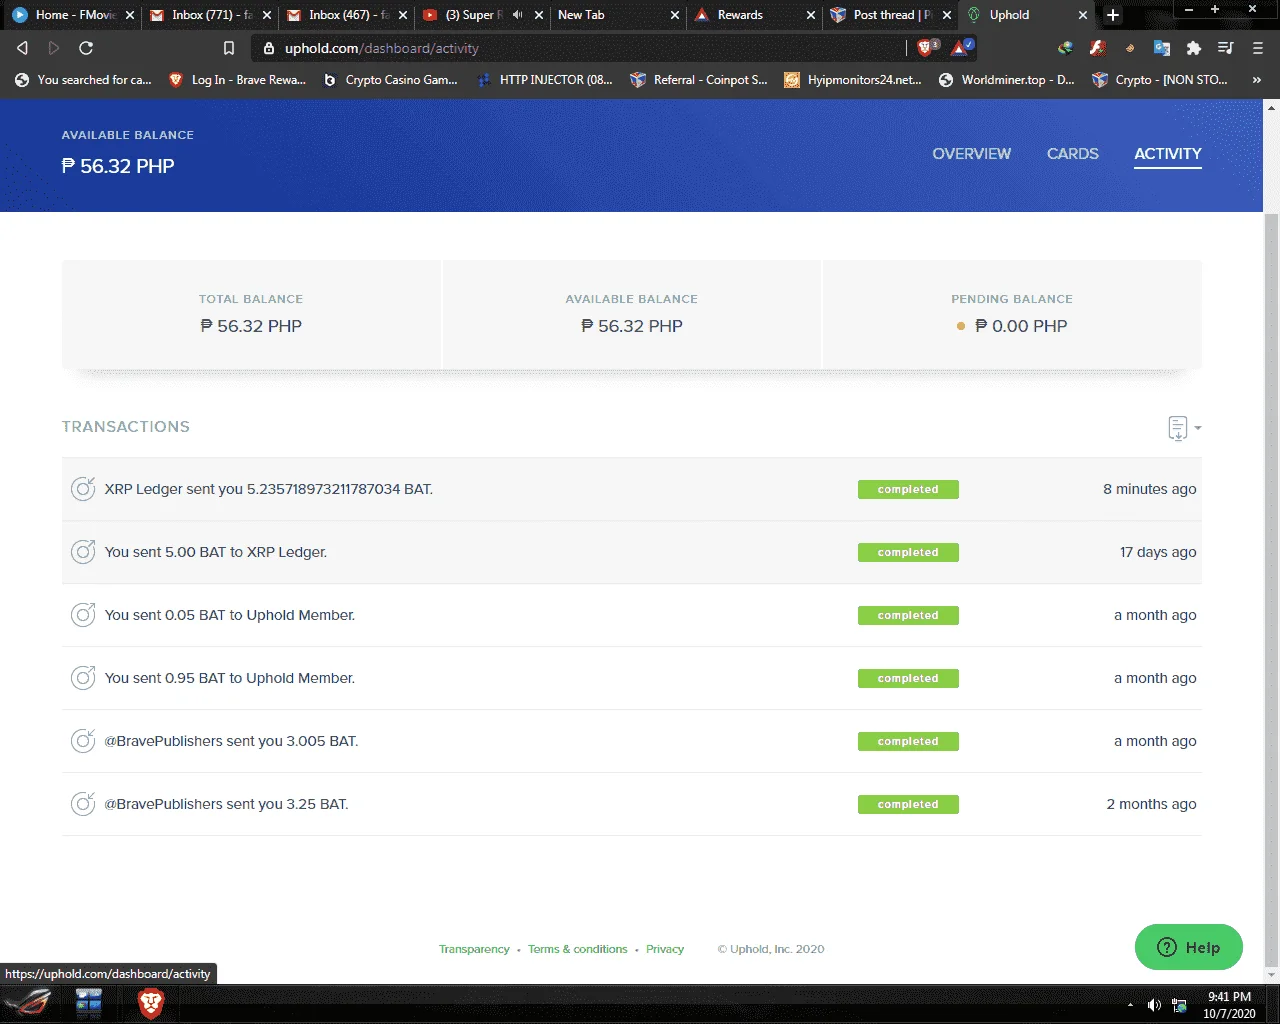Image resolution: width=1280 pixels, height=1024 pixels.
Task: Open 'Crypto - [NON STO...' bookmark
Action: click(x=1161, y=80)
